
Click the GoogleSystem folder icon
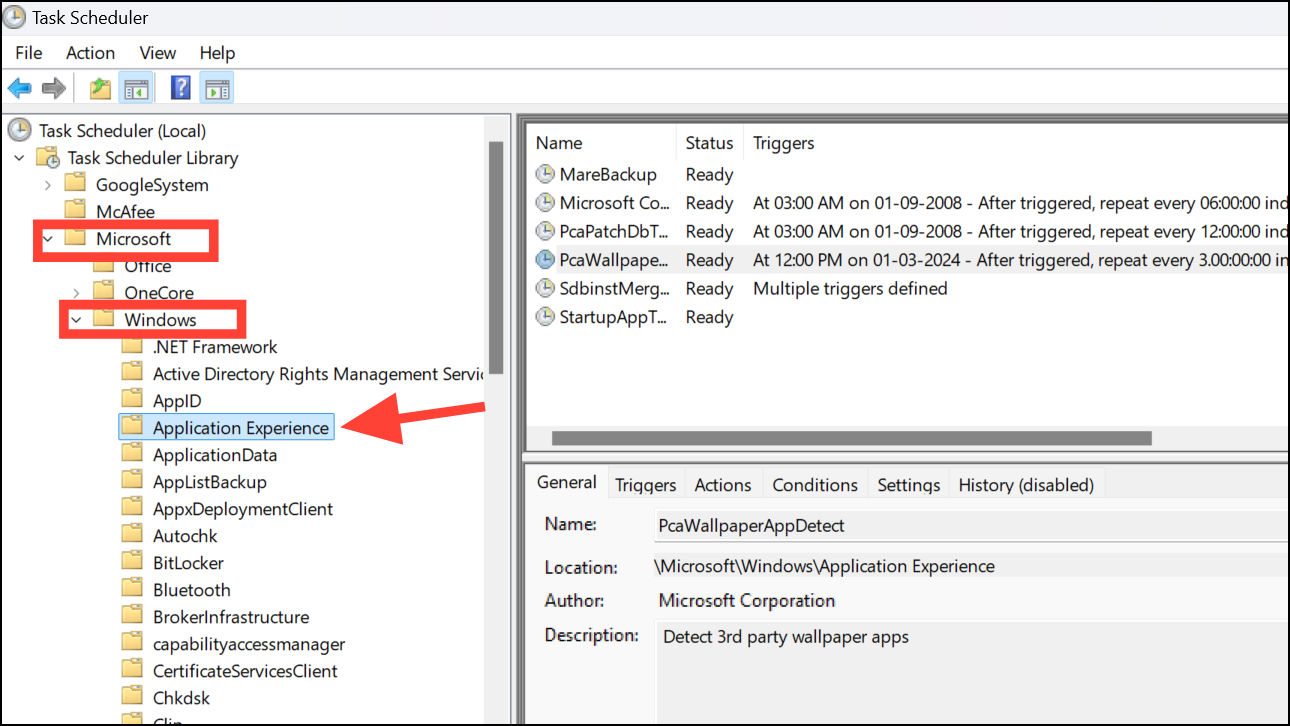coord(76,184)
